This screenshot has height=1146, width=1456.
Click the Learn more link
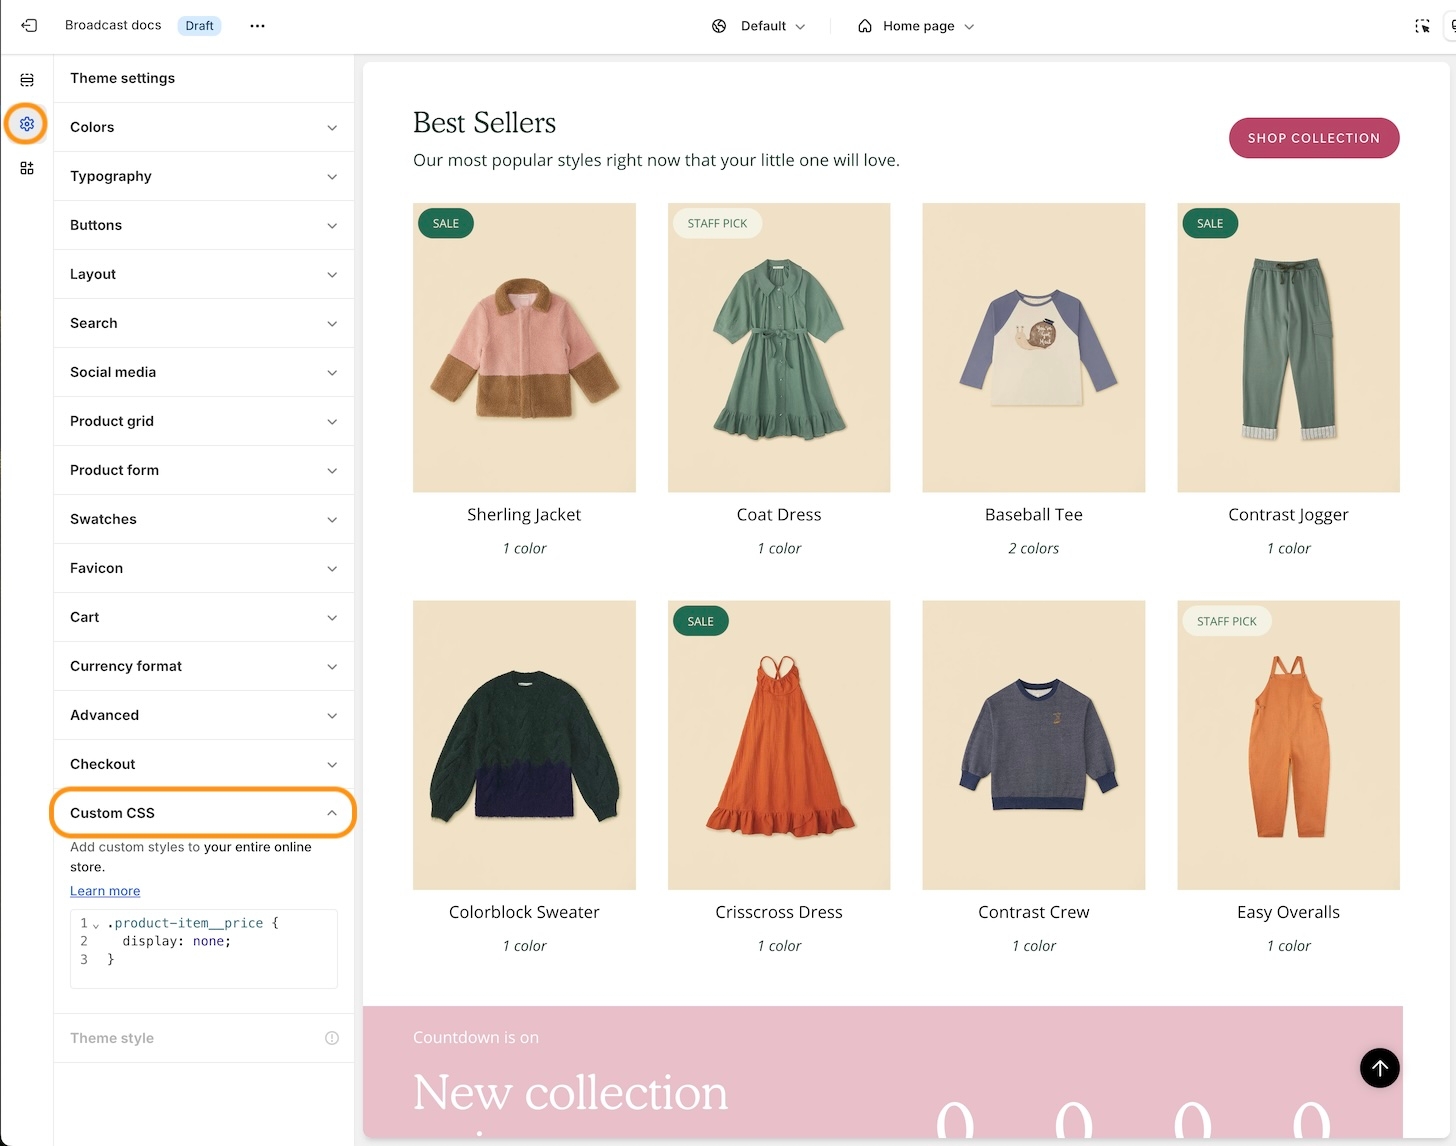click(105, 891)
